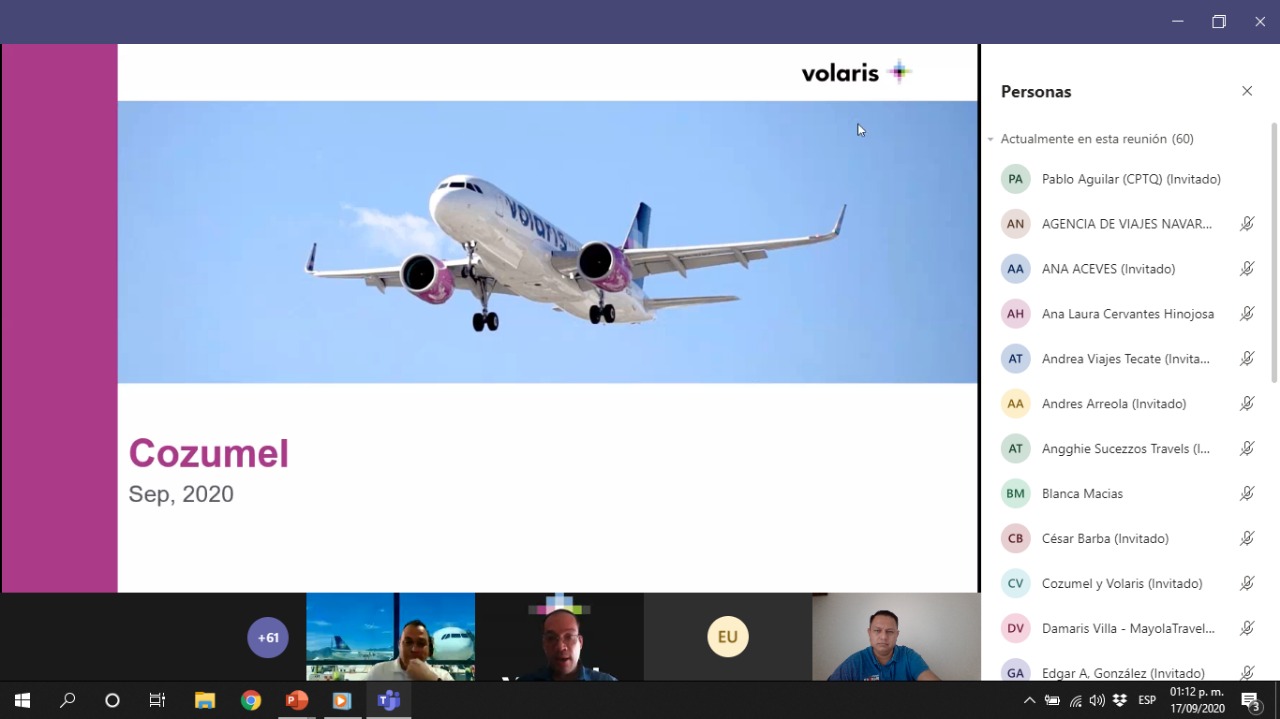The image size is (1280, 719).
Task: Click the PA avatar for Pablo Aguilar
Action: pyautogui.click(x=1015, y=179)
